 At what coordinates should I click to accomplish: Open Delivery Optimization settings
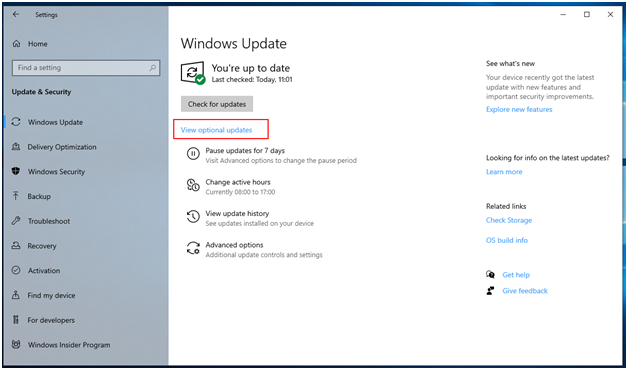tap(62, 147)
